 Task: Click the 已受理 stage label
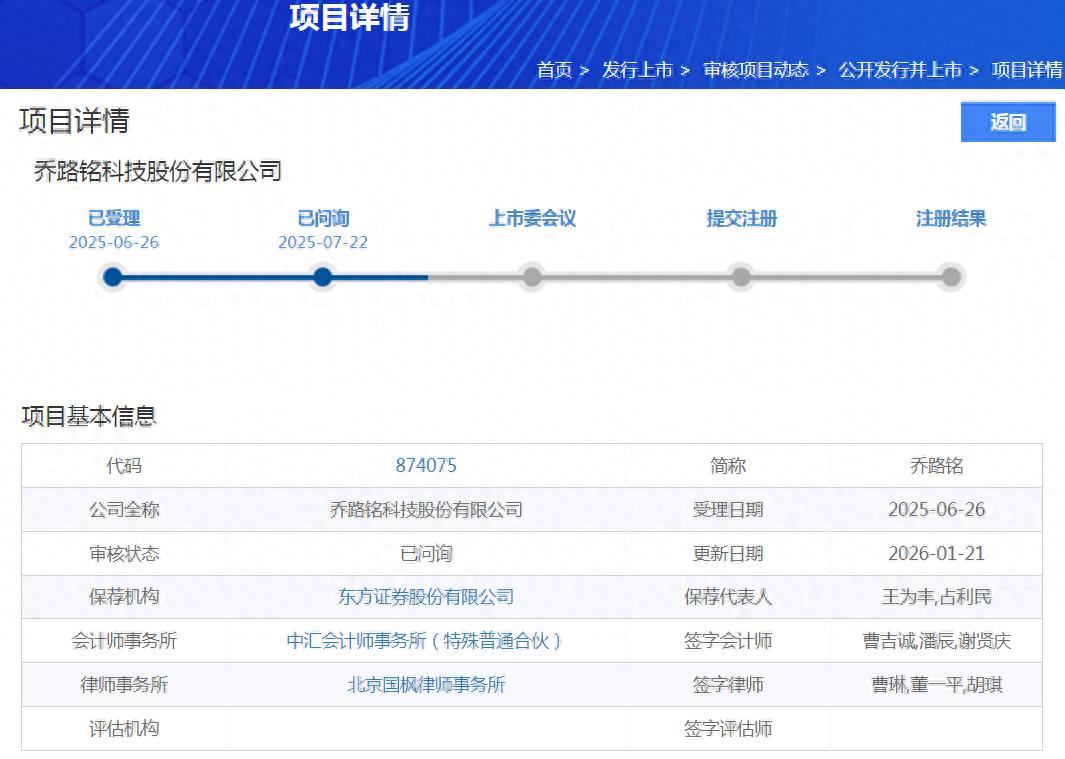[x=114, y=218]
